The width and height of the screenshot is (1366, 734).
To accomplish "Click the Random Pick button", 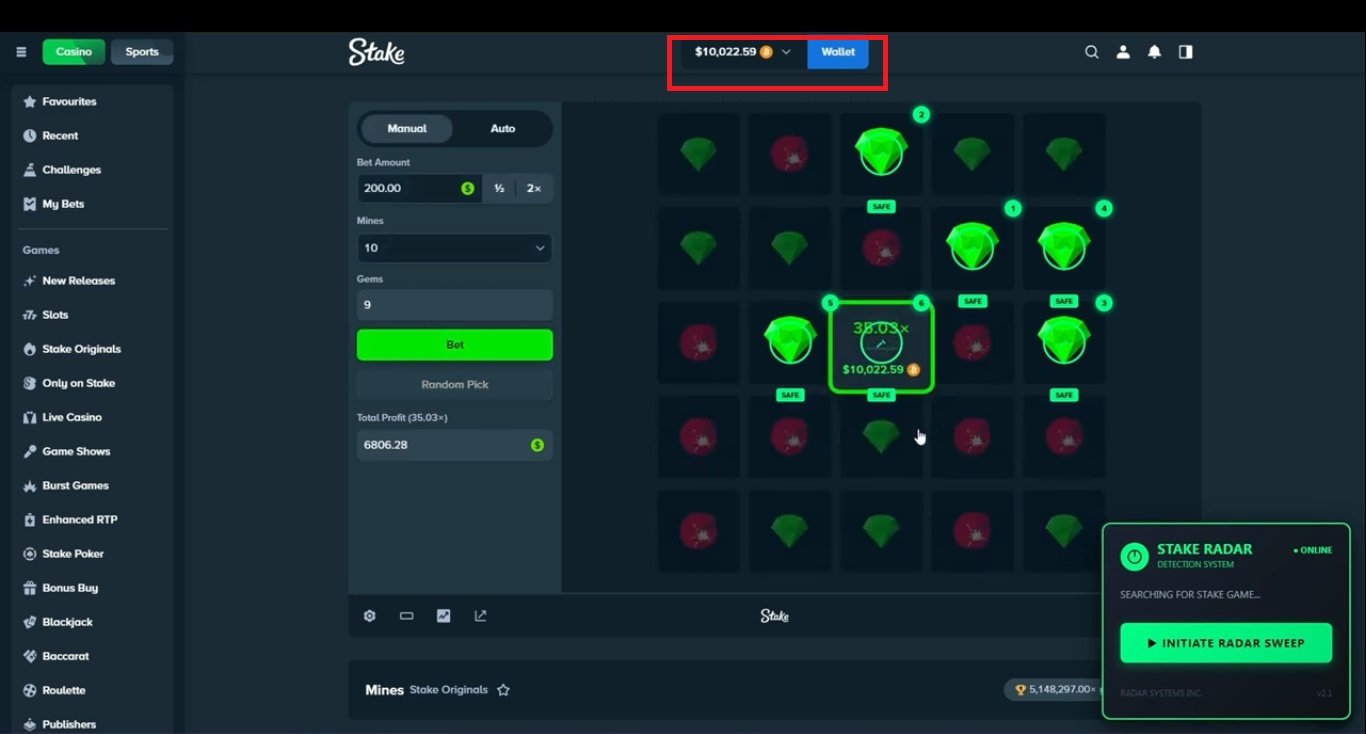I will point(455,385).
